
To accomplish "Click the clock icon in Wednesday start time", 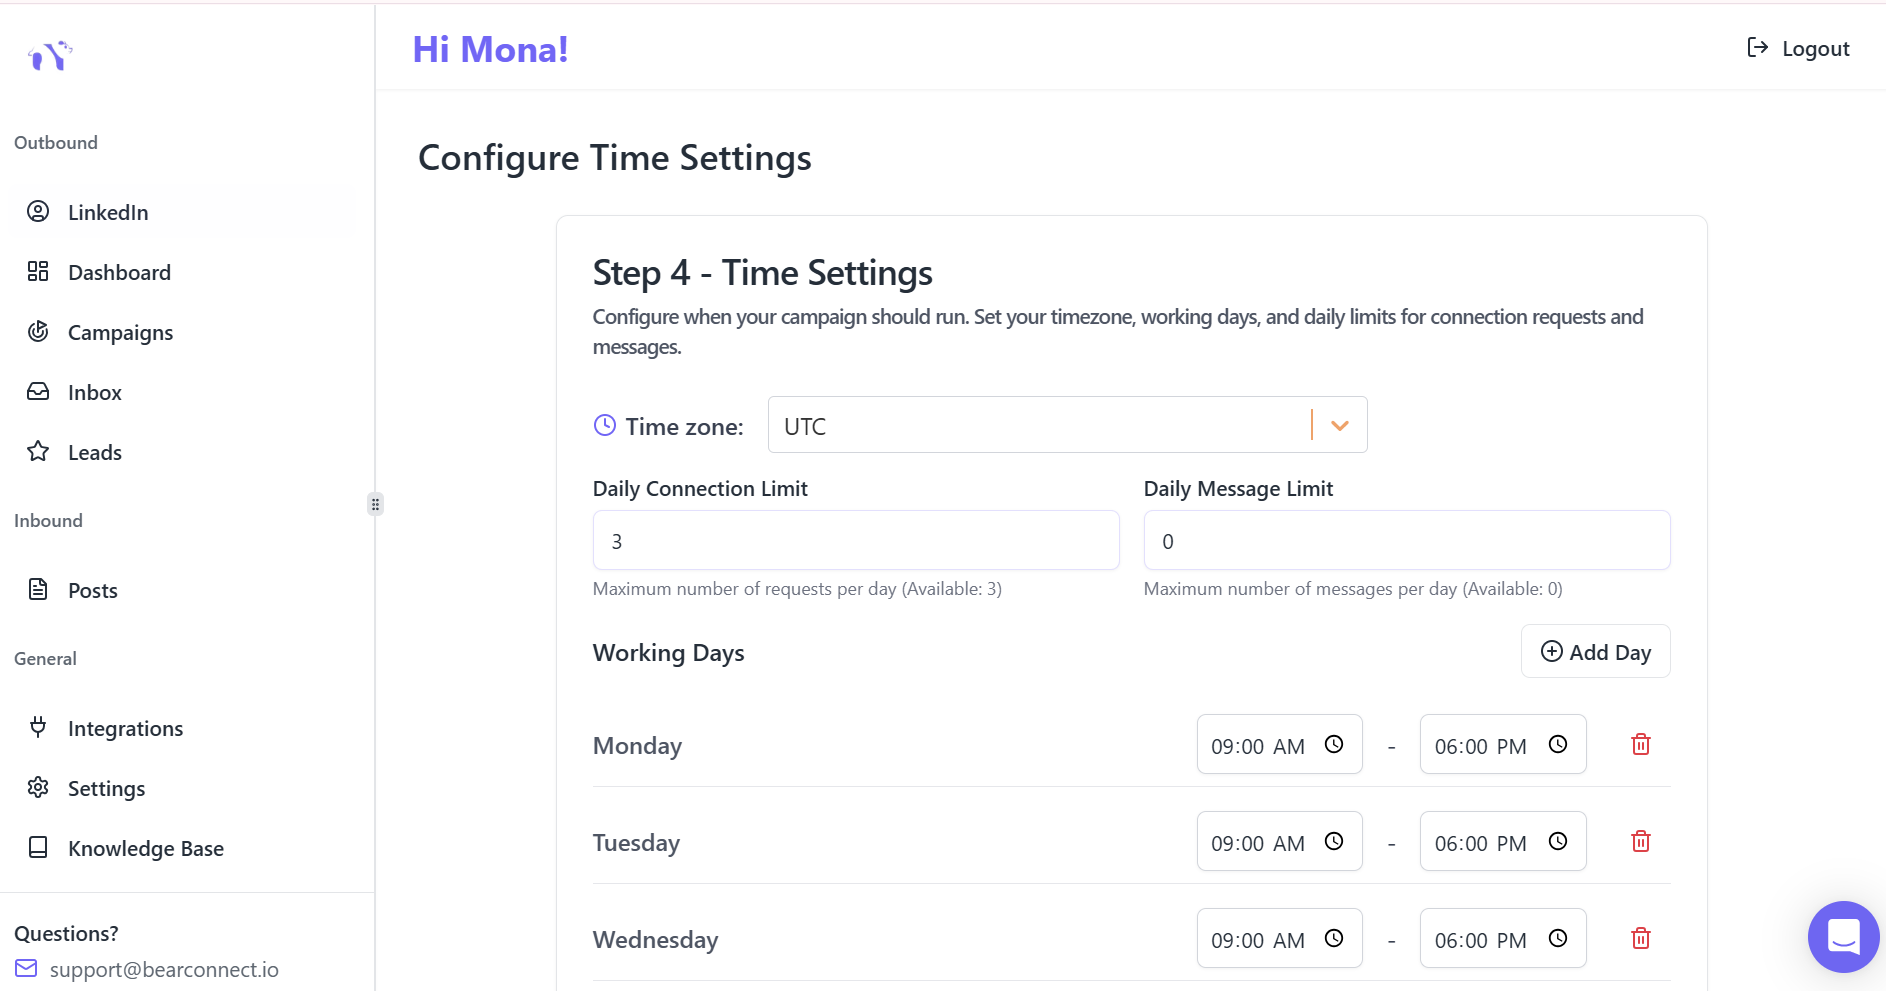I will [x=1334, y=938].
